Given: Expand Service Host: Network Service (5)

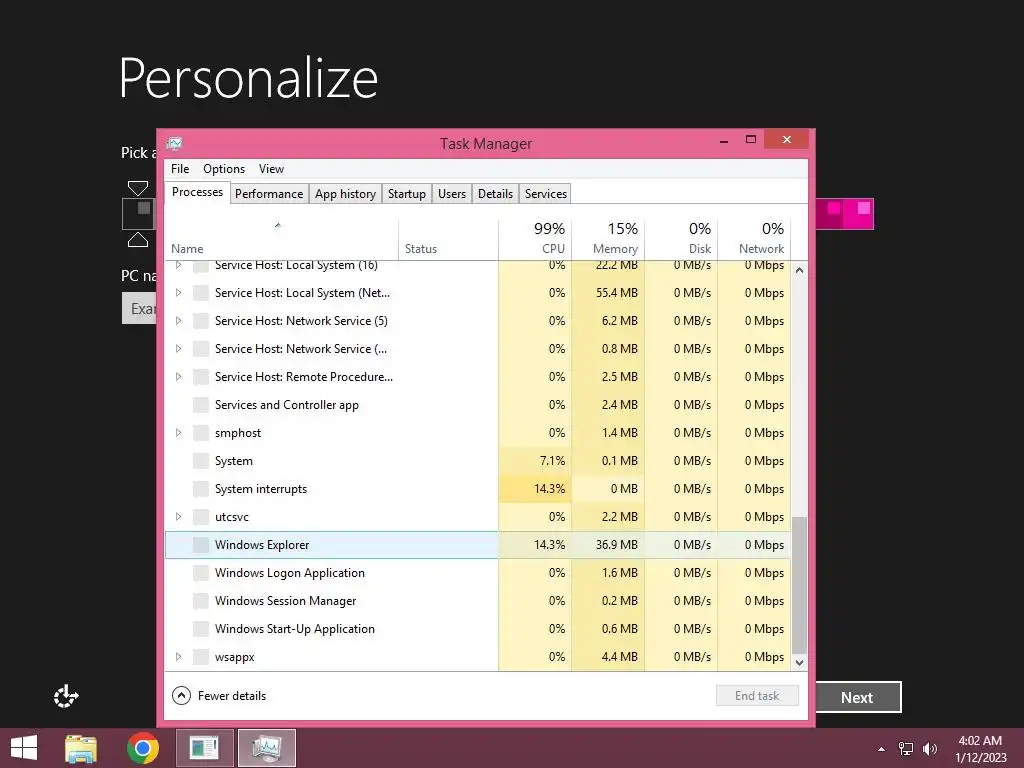Looking at the screenshot, I should click(178, 321).
